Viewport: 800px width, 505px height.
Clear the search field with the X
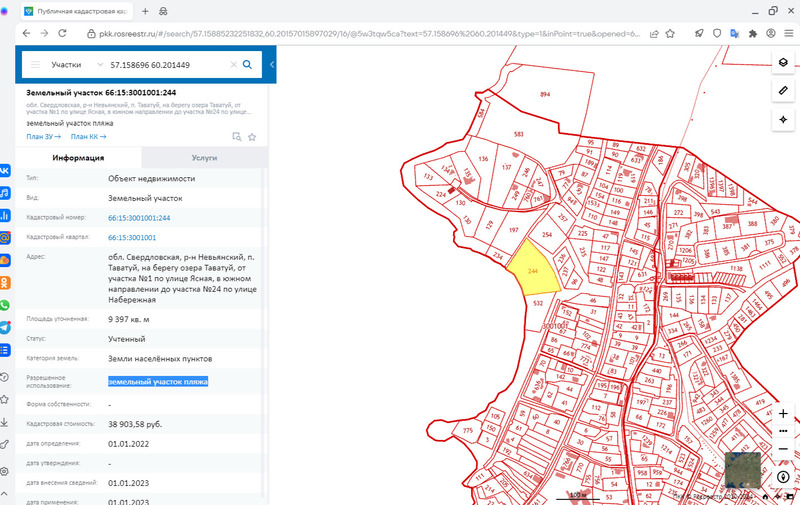234,65
